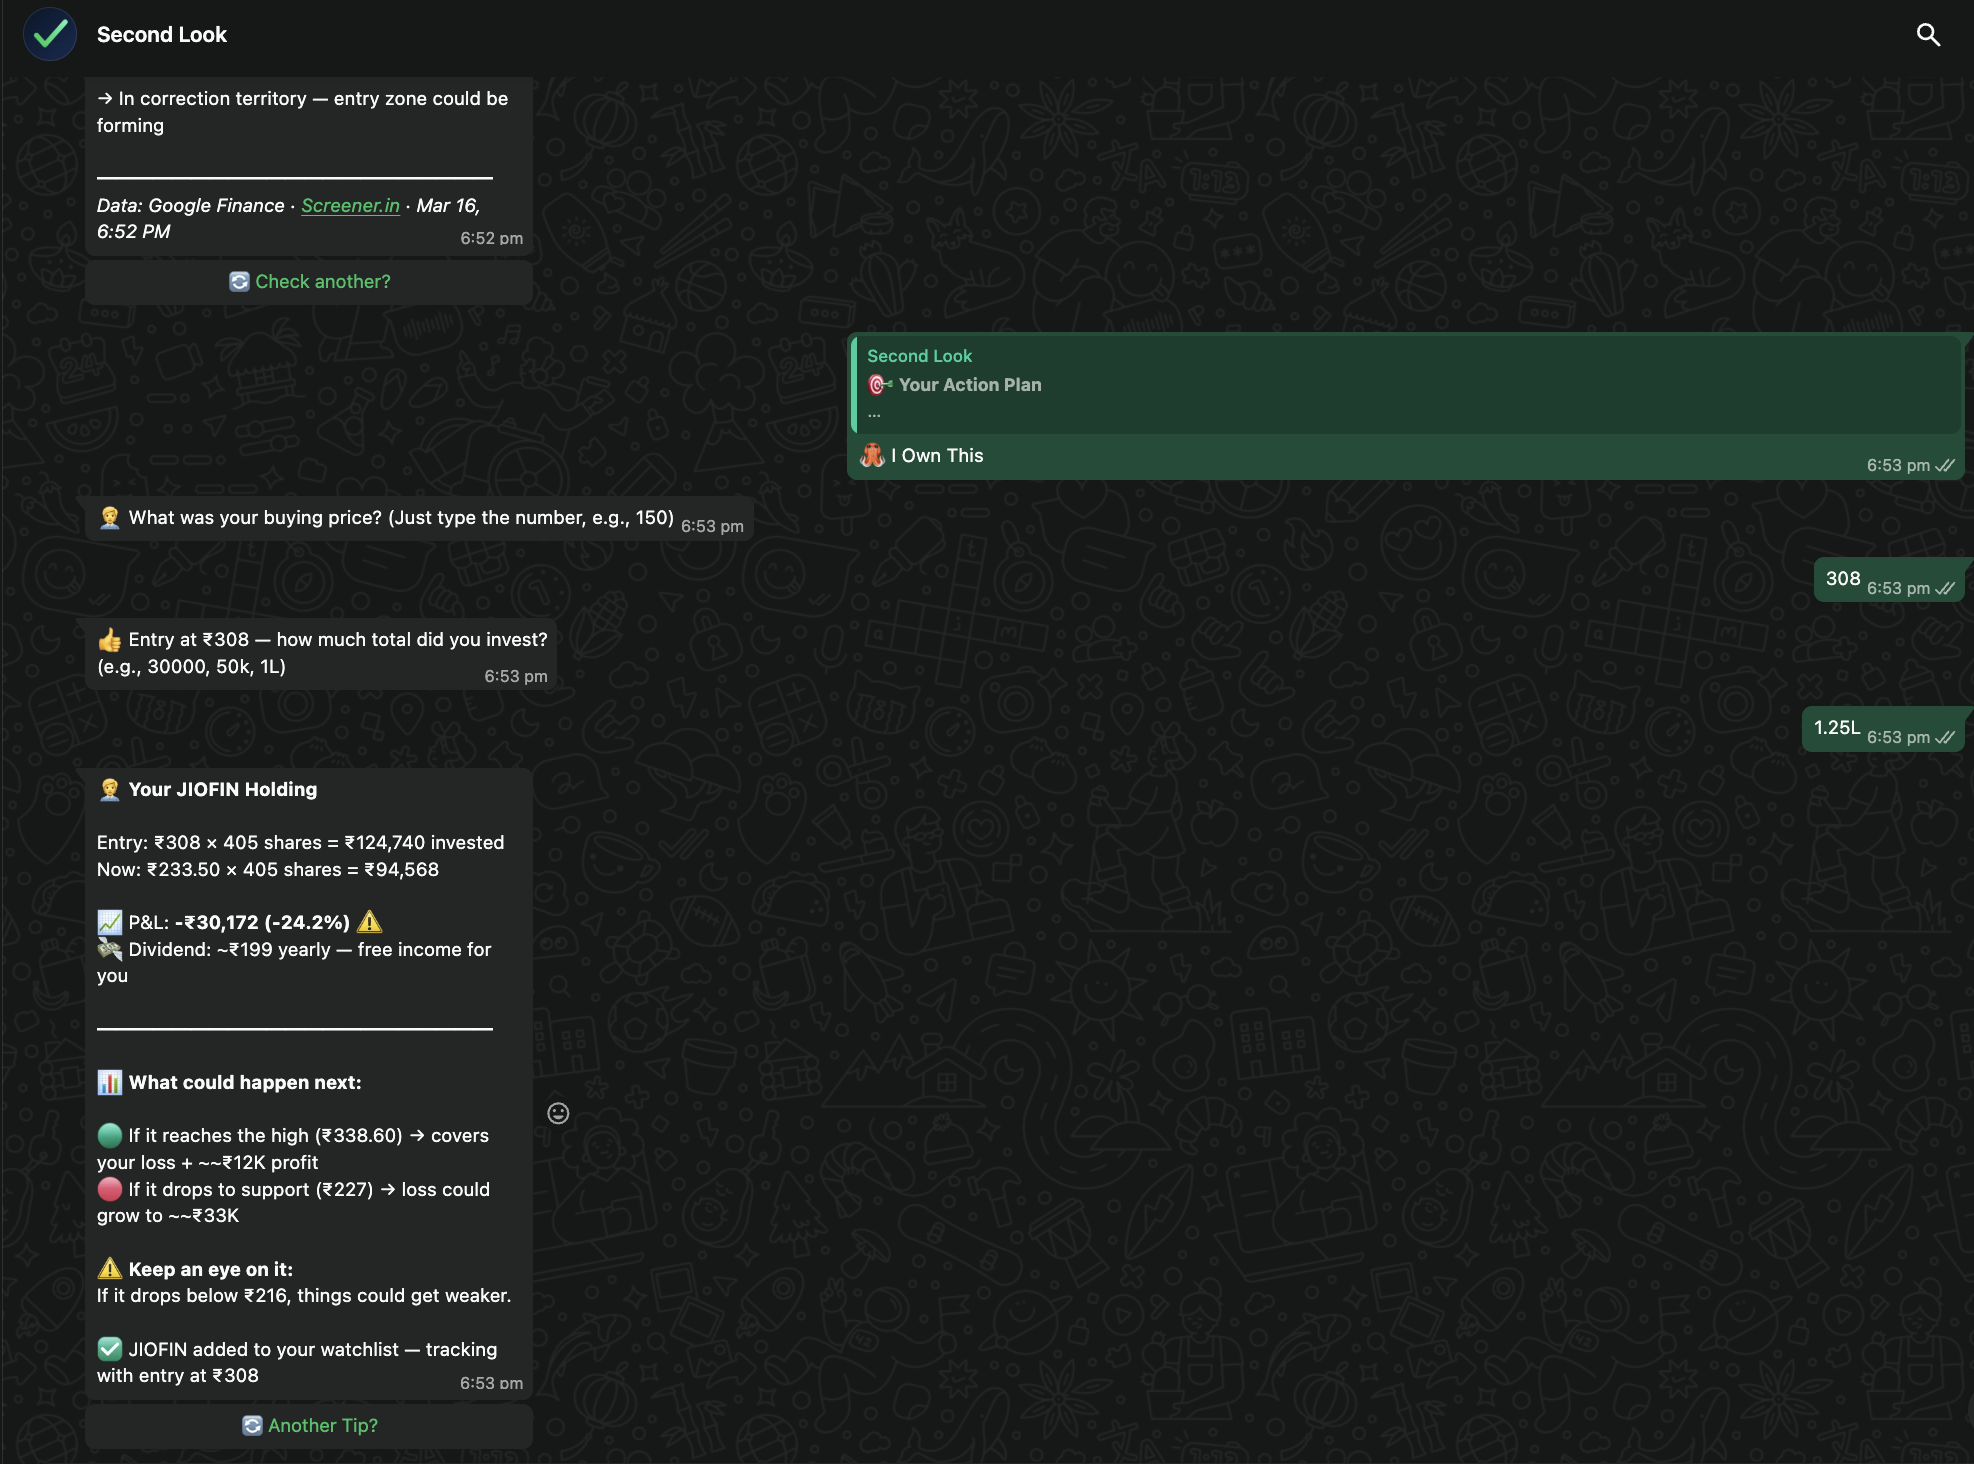Click the 6:52 pm timestamp on correction message
Image resolution: width=1974 pixels, height=1464 pixels.
coord(490,238)
